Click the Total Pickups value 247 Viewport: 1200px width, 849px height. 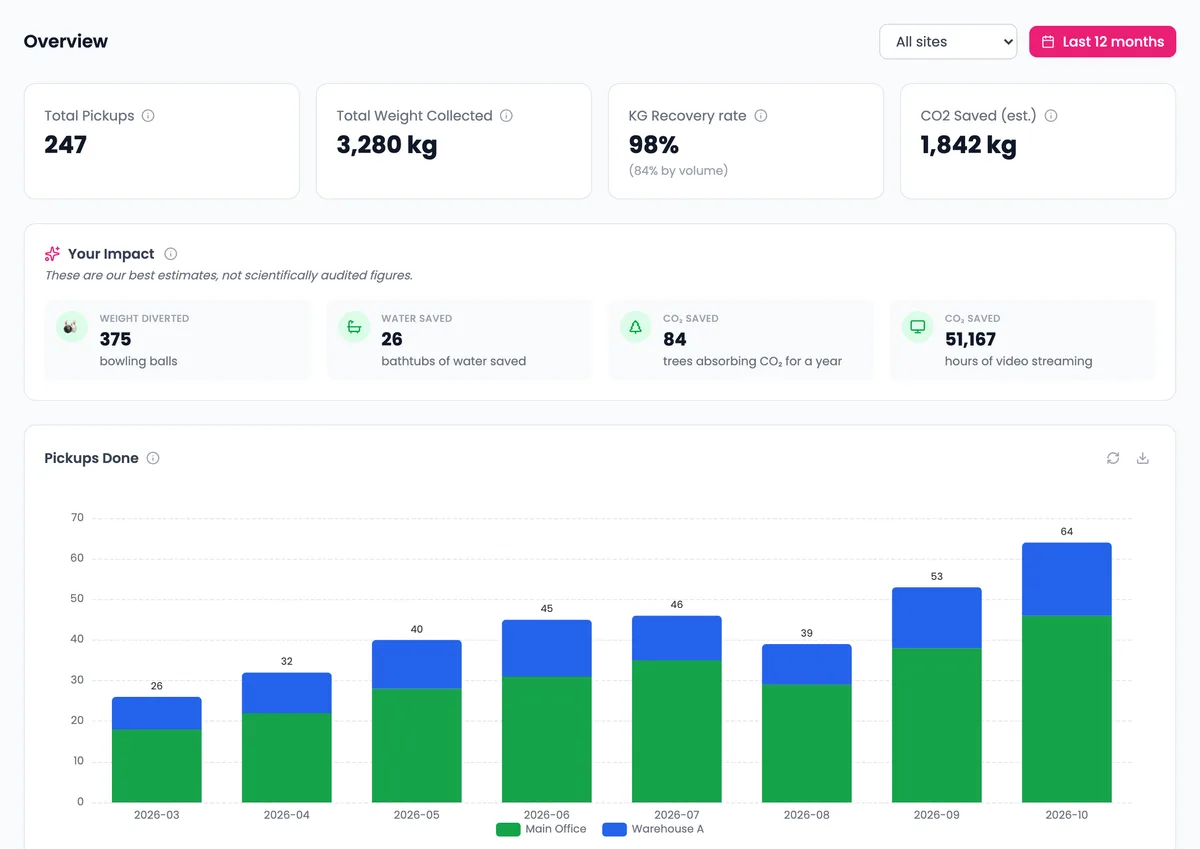66,145
